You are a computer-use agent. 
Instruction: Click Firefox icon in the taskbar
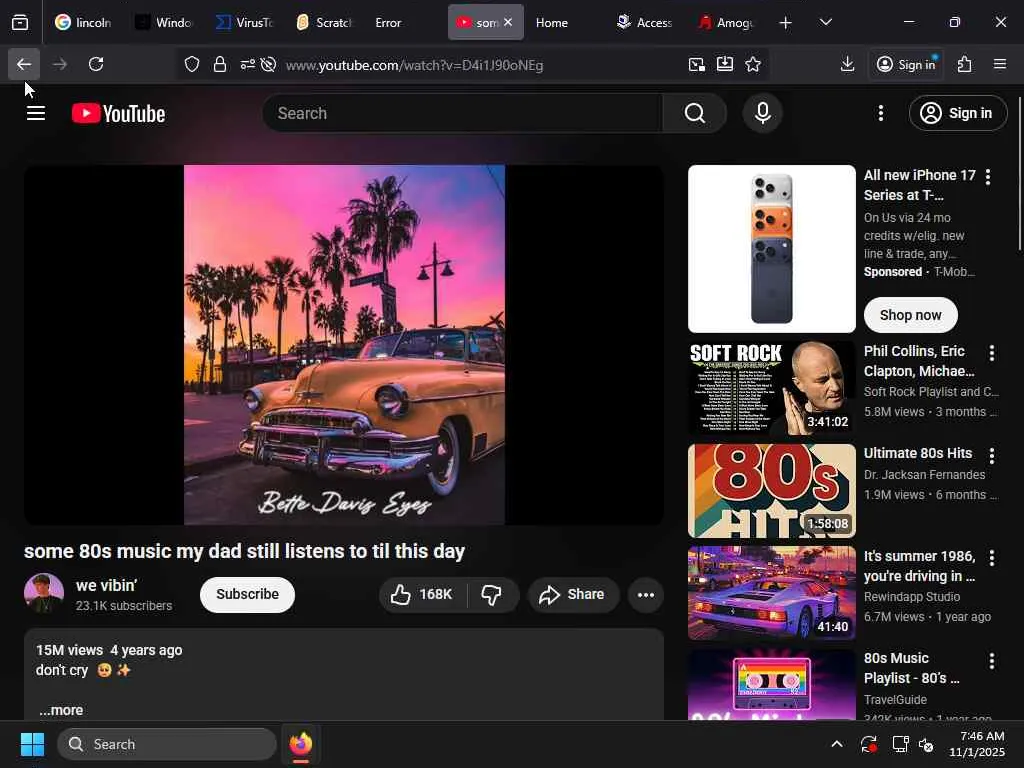(x=300, y=744)
